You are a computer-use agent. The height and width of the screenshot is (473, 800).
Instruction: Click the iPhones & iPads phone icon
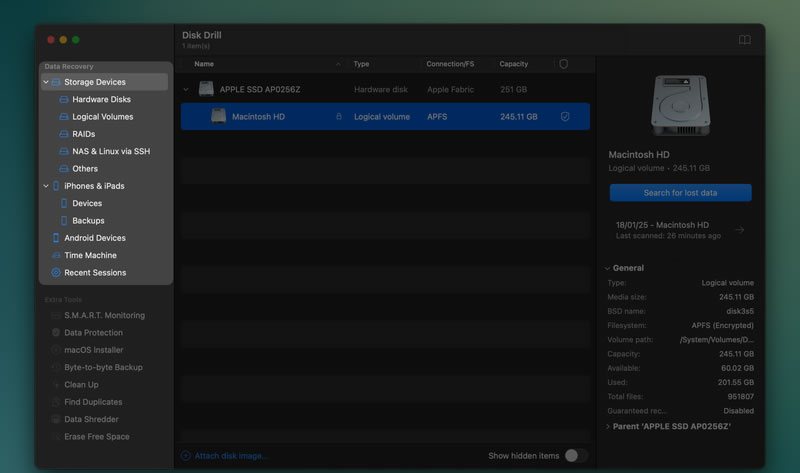pos(56,186)
